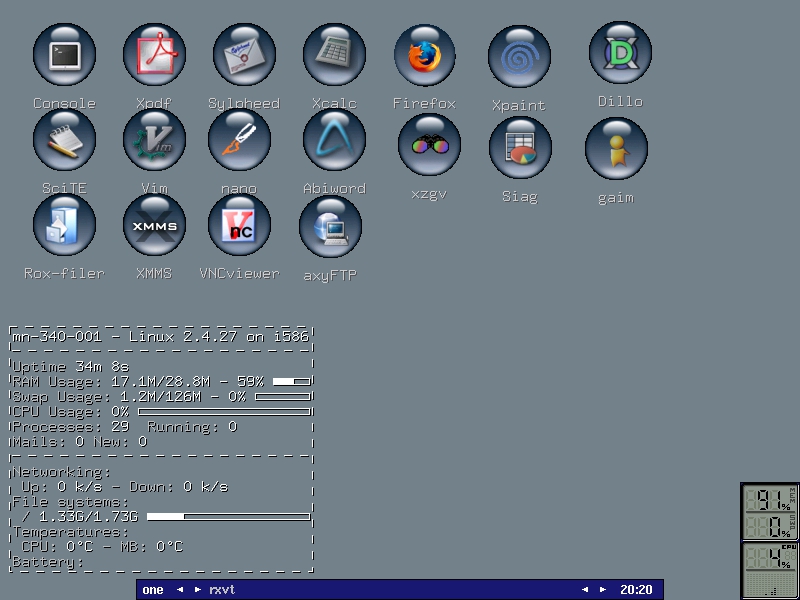The image size is (800, 600).
Task: Select the "one" workspace label
Action: coord(153,590)
